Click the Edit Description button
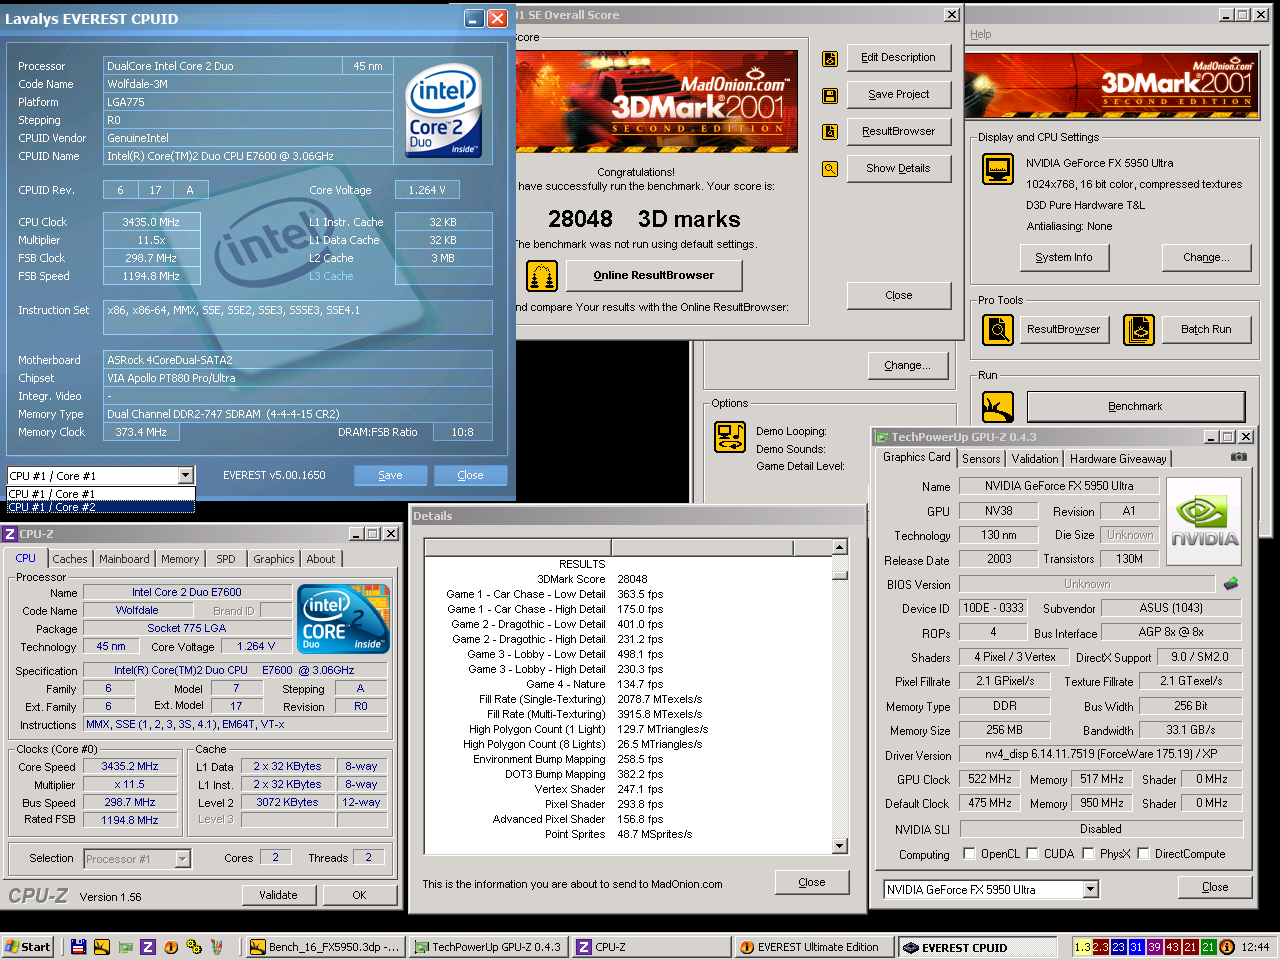 click(x=898, y=58)
